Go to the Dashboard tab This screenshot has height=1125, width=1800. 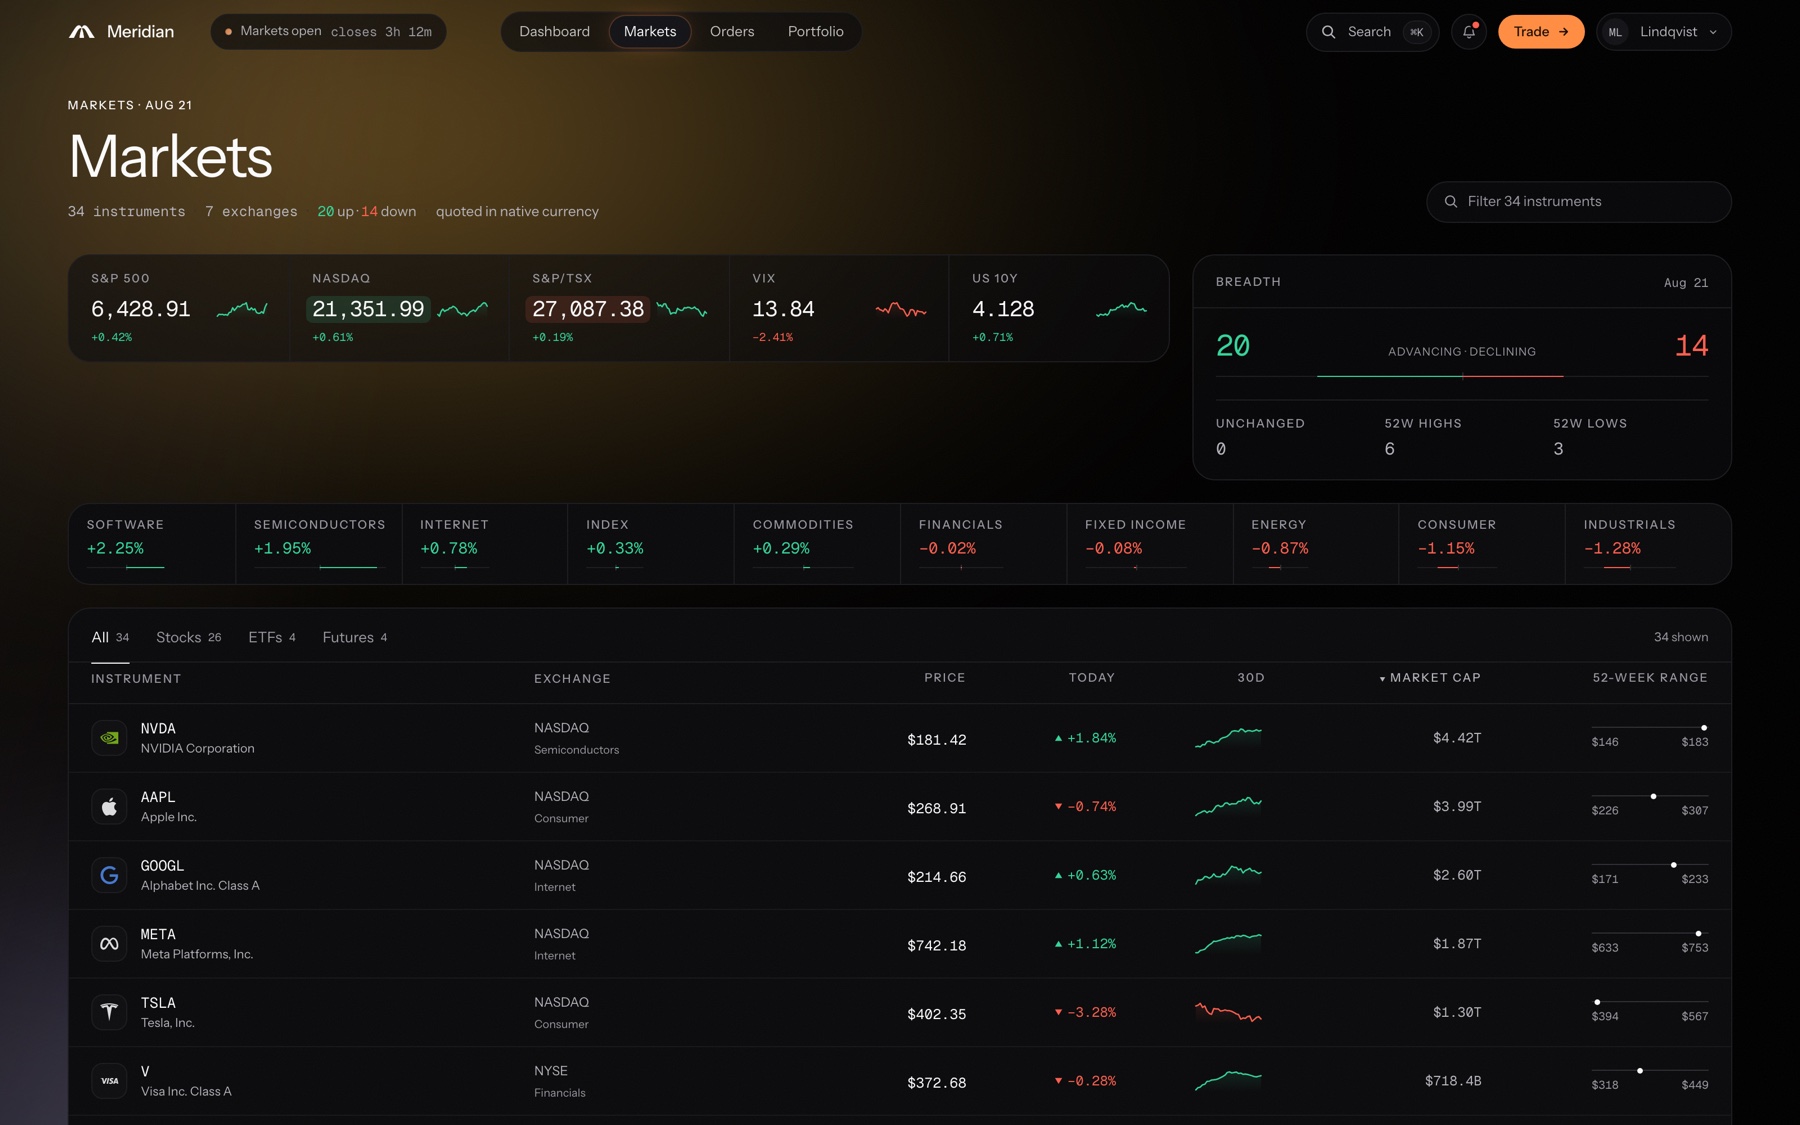(x=554, y=32)
